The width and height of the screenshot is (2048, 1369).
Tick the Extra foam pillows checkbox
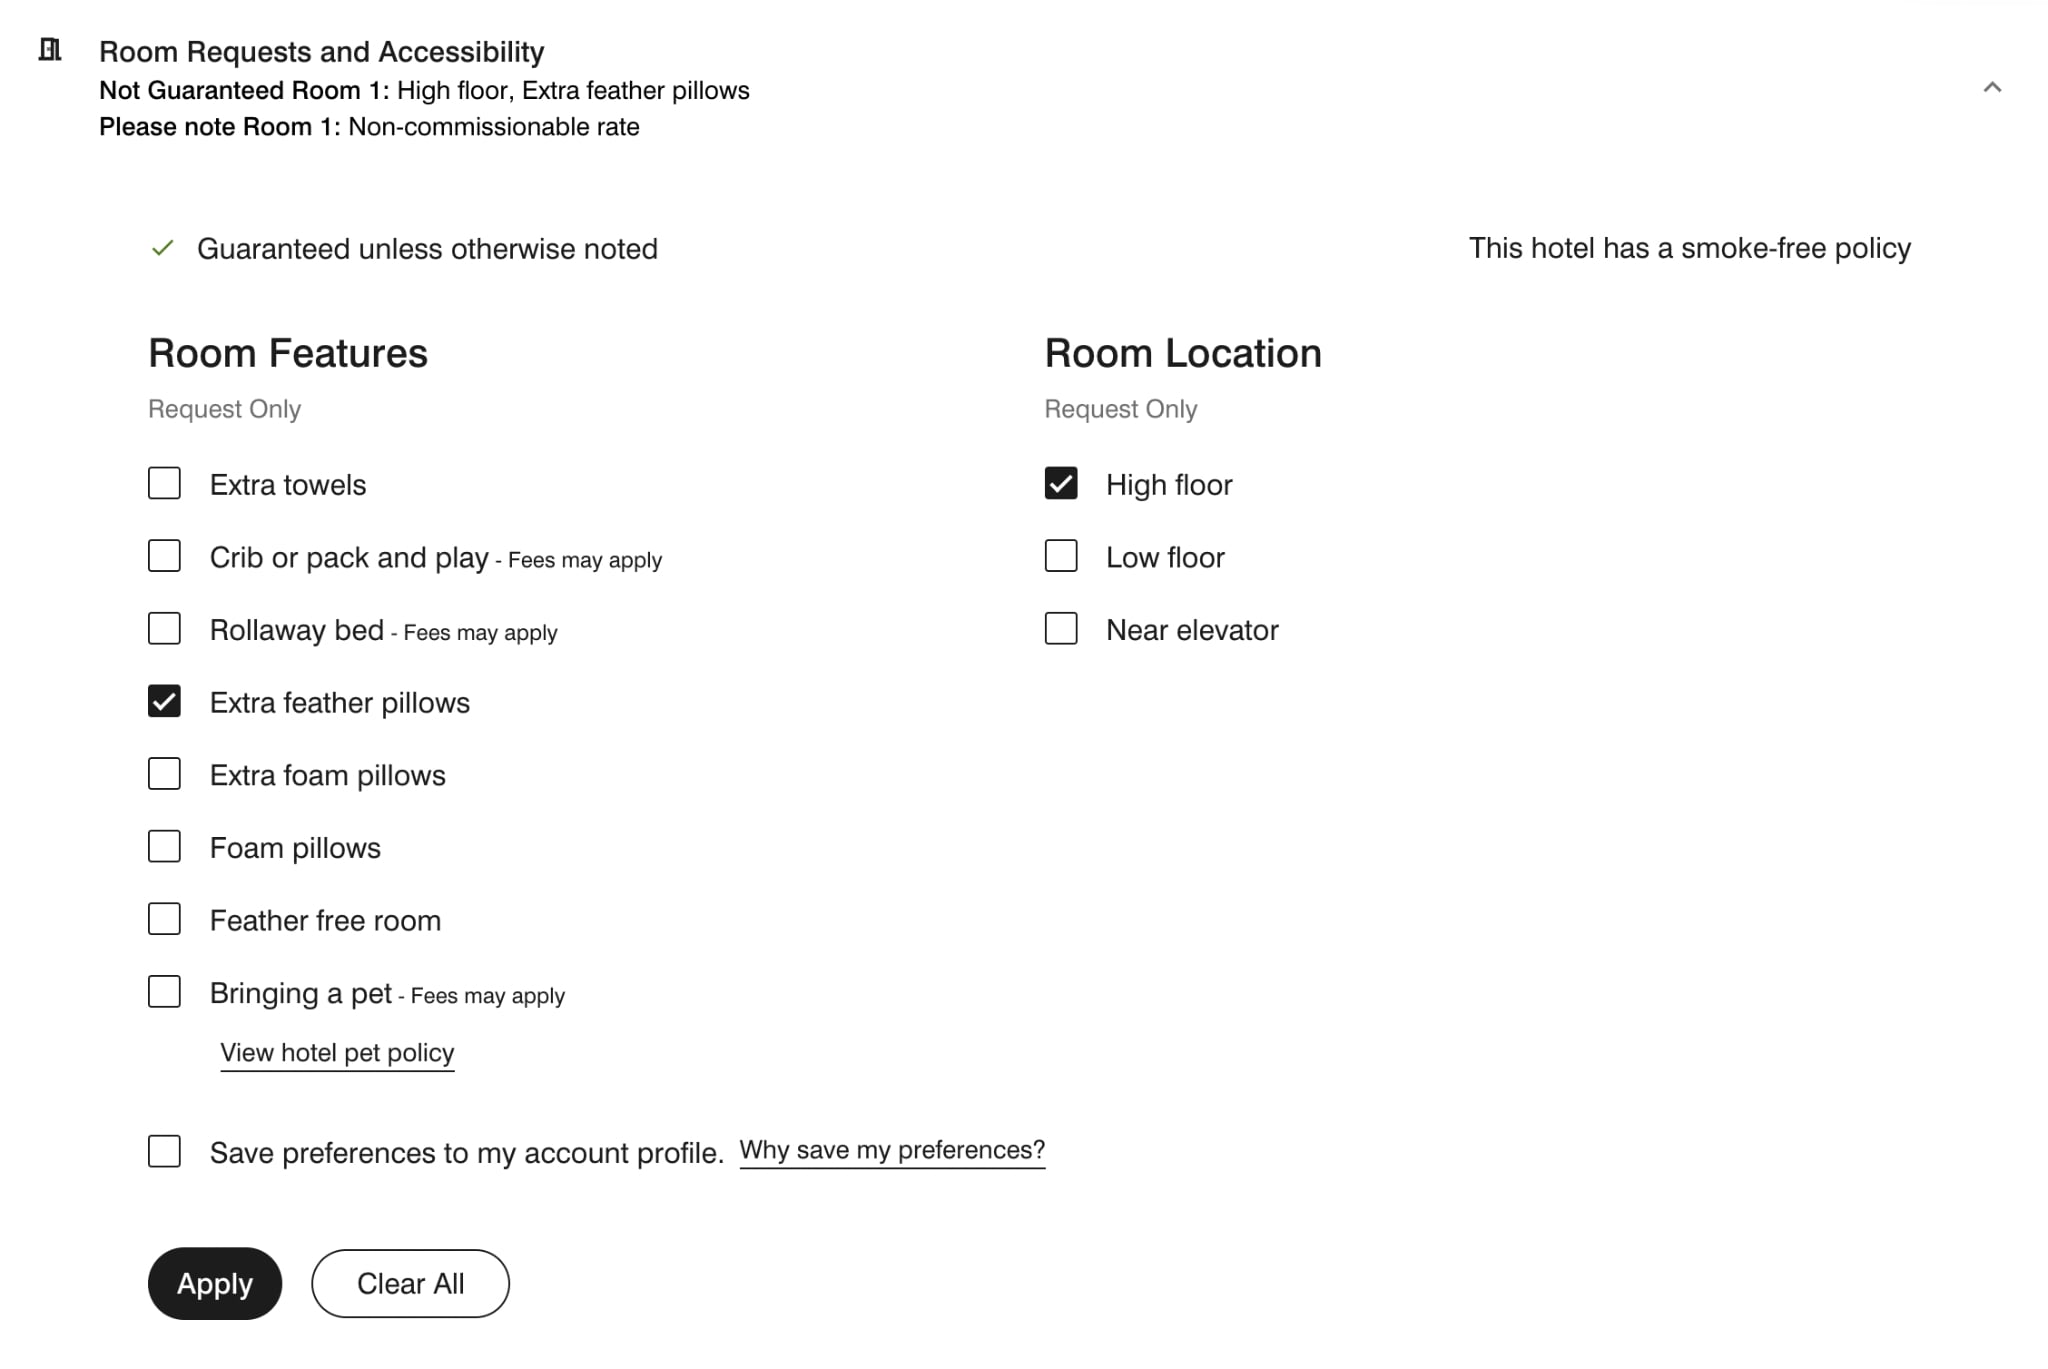[x=164, y=774]
